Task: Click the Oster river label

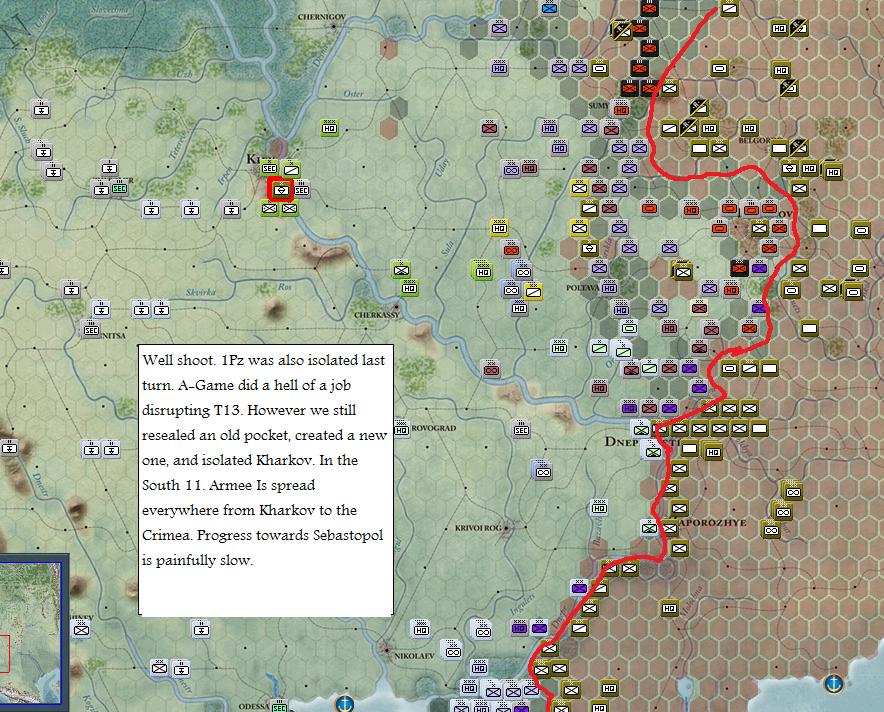Action: click(x=353, y=94)
